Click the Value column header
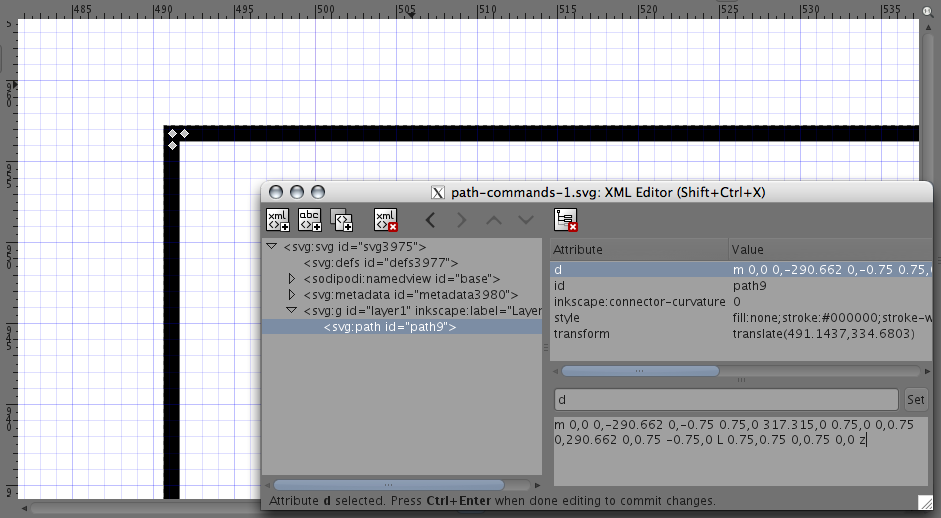Viewport: 941px width, 518px height. point(830,250)
